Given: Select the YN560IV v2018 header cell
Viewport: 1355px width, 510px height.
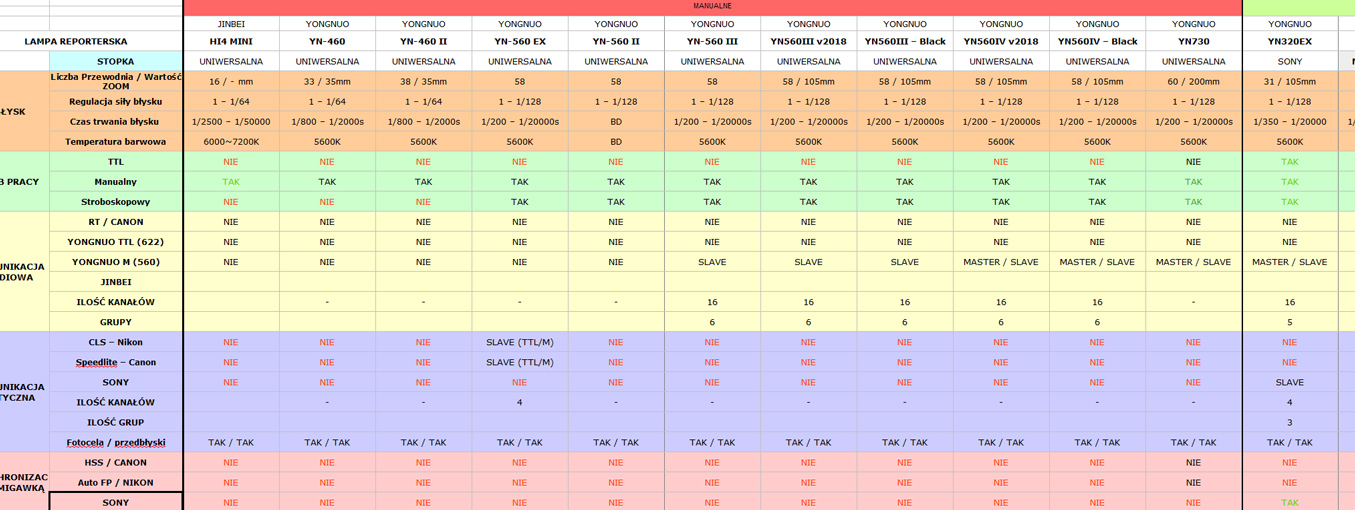Looking at the screenshot, I should coord(1001,42).
